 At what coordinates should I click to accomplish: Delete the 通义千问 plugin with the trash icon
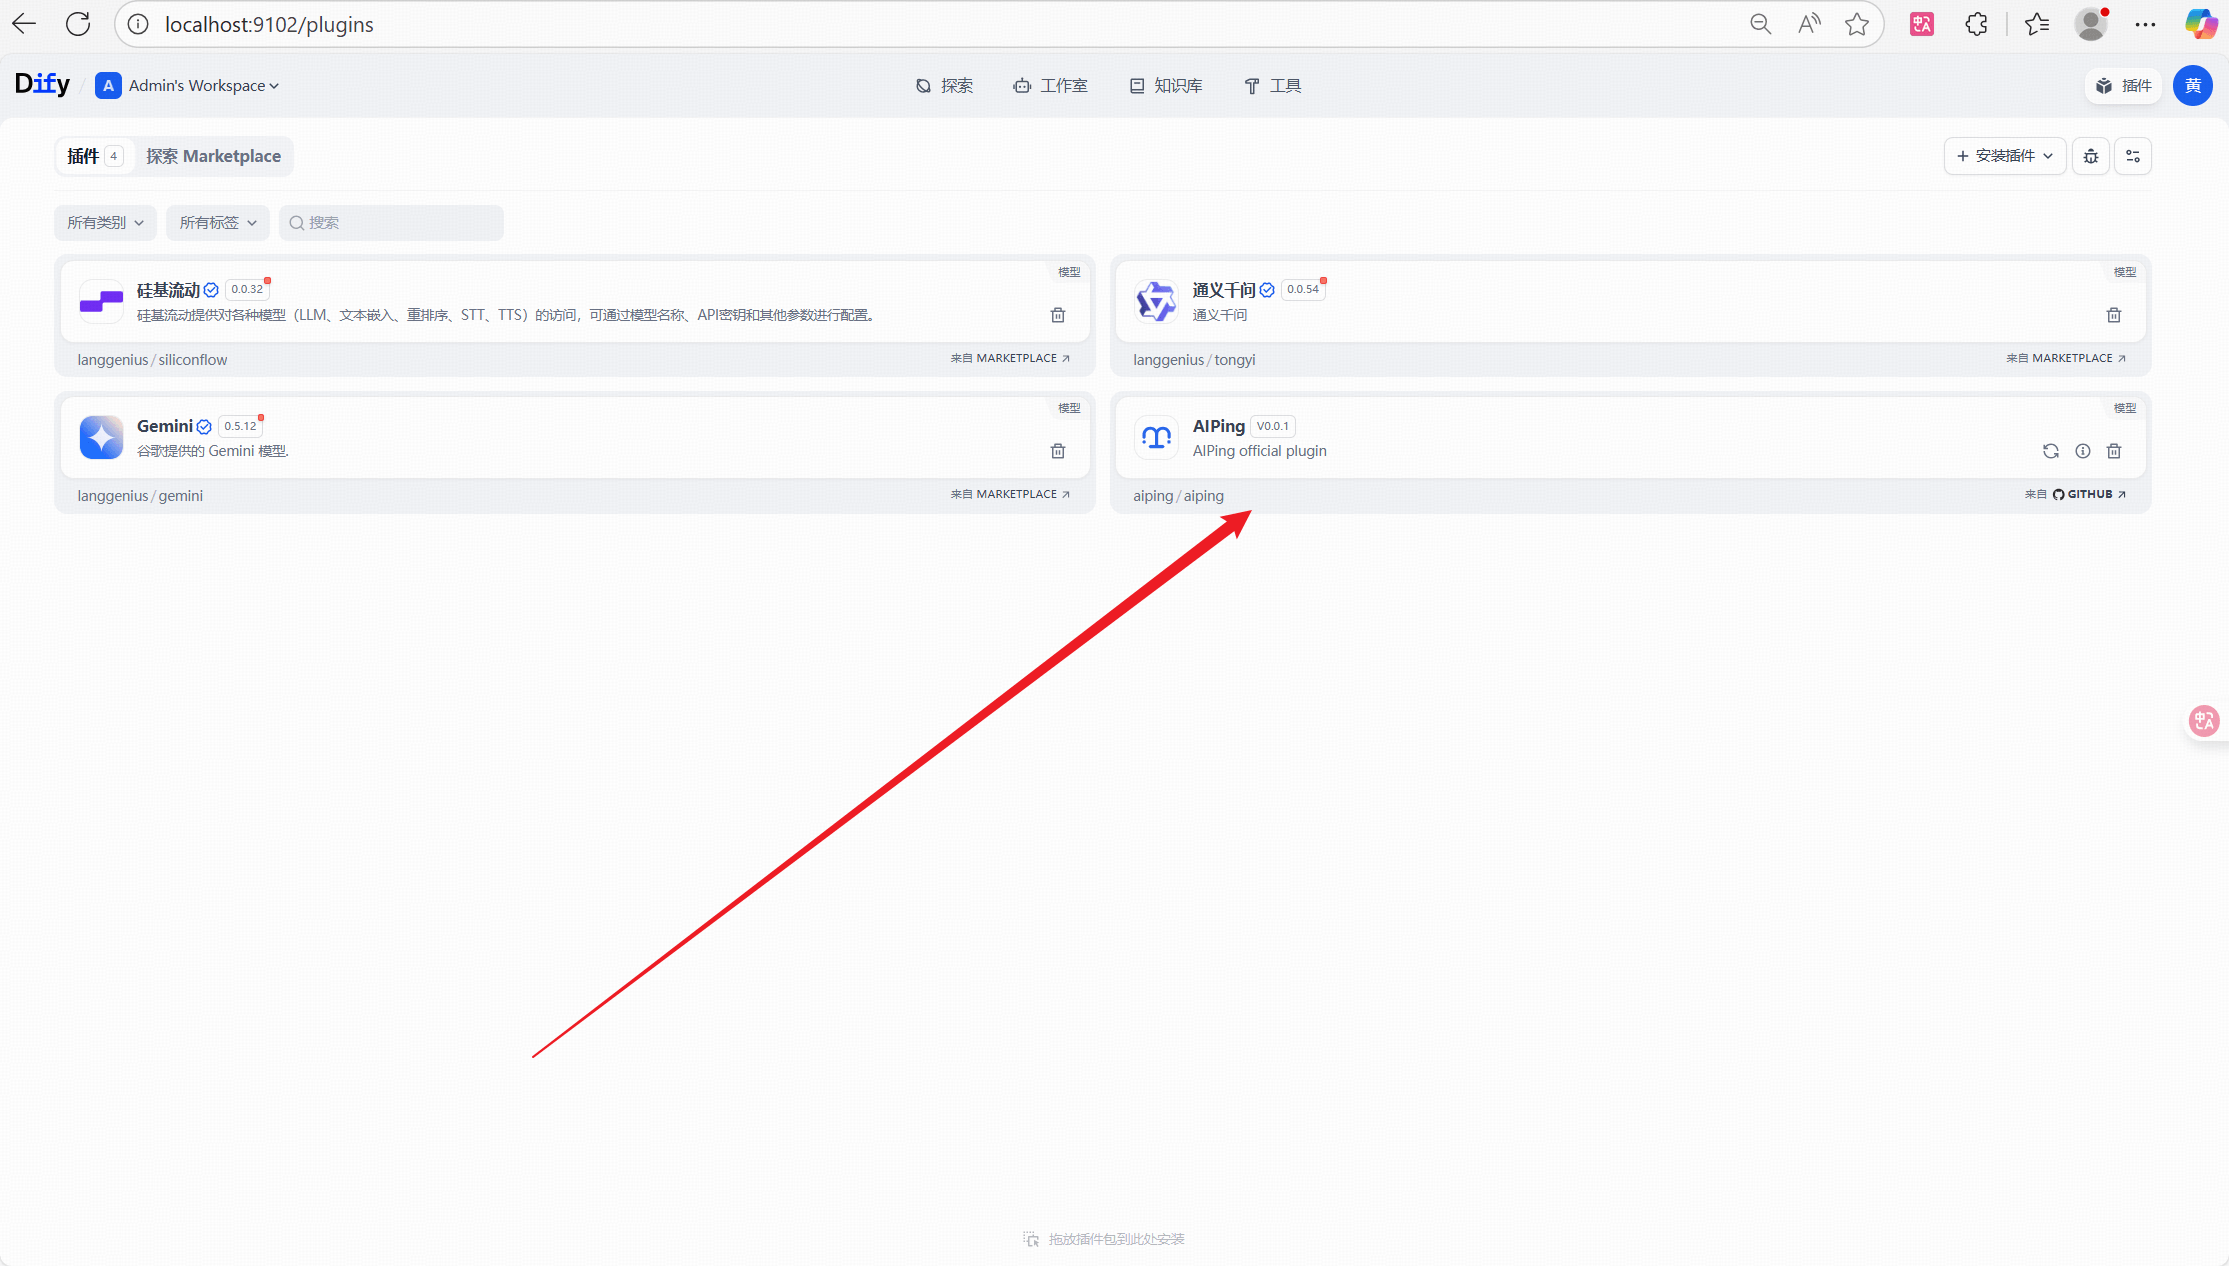(x=2113, y=315)
